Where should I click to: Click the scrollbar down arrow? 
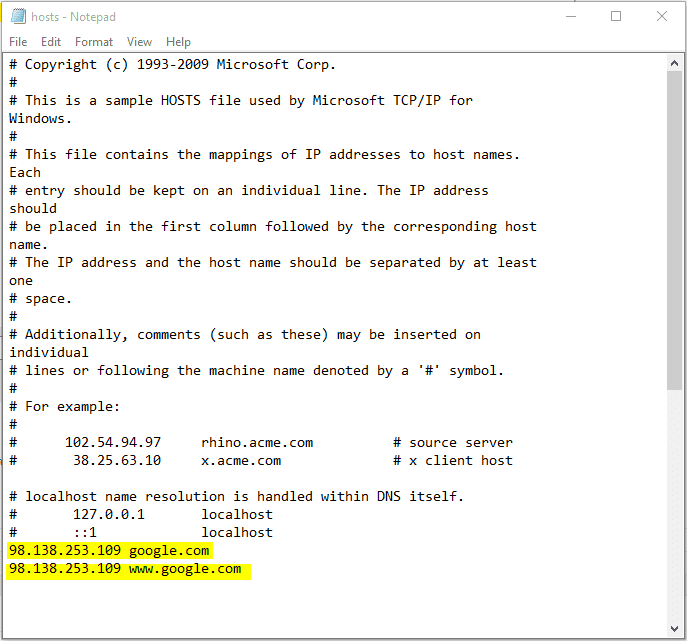tap(675, 628)
